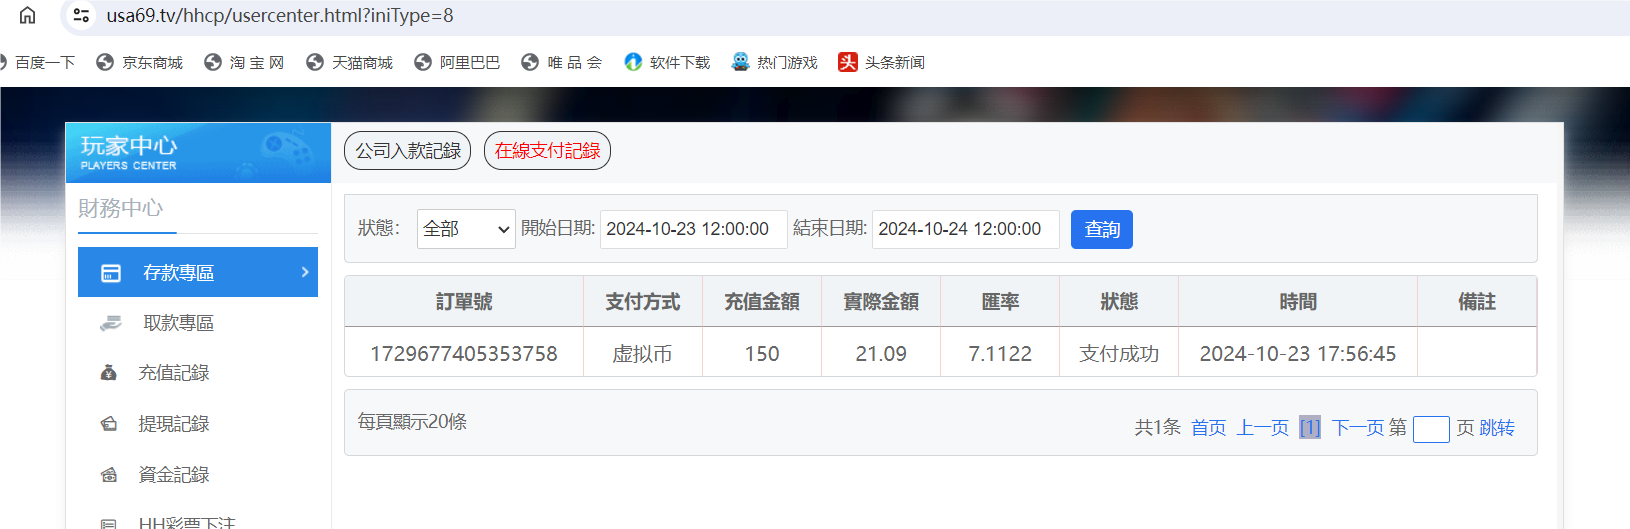This screenshot has height=529, width=1630.
Task: Click the 跳转 jump link
Action: tap(1497, 428)
